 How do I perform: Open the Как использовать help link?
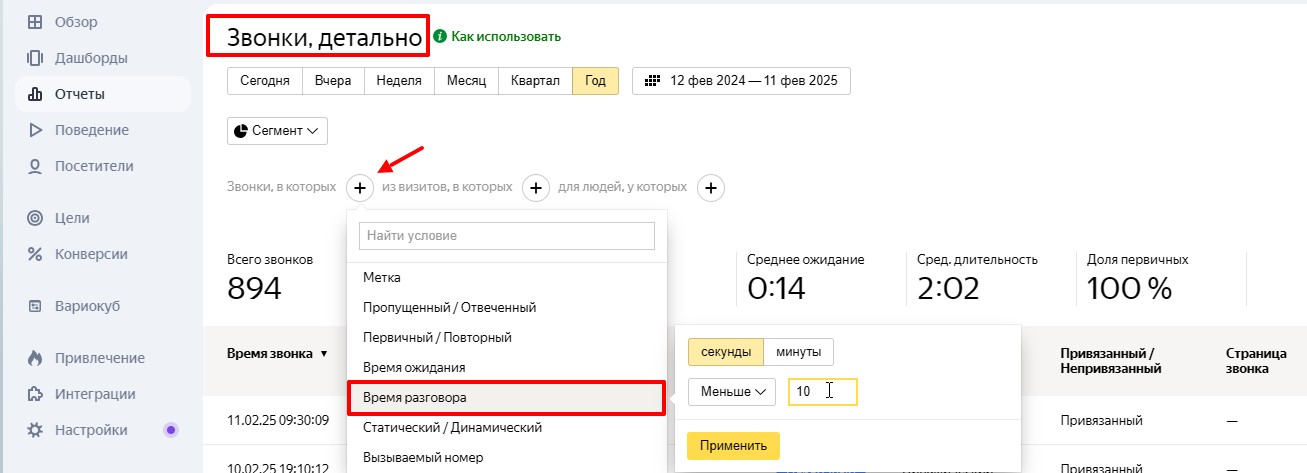(498, 37)
